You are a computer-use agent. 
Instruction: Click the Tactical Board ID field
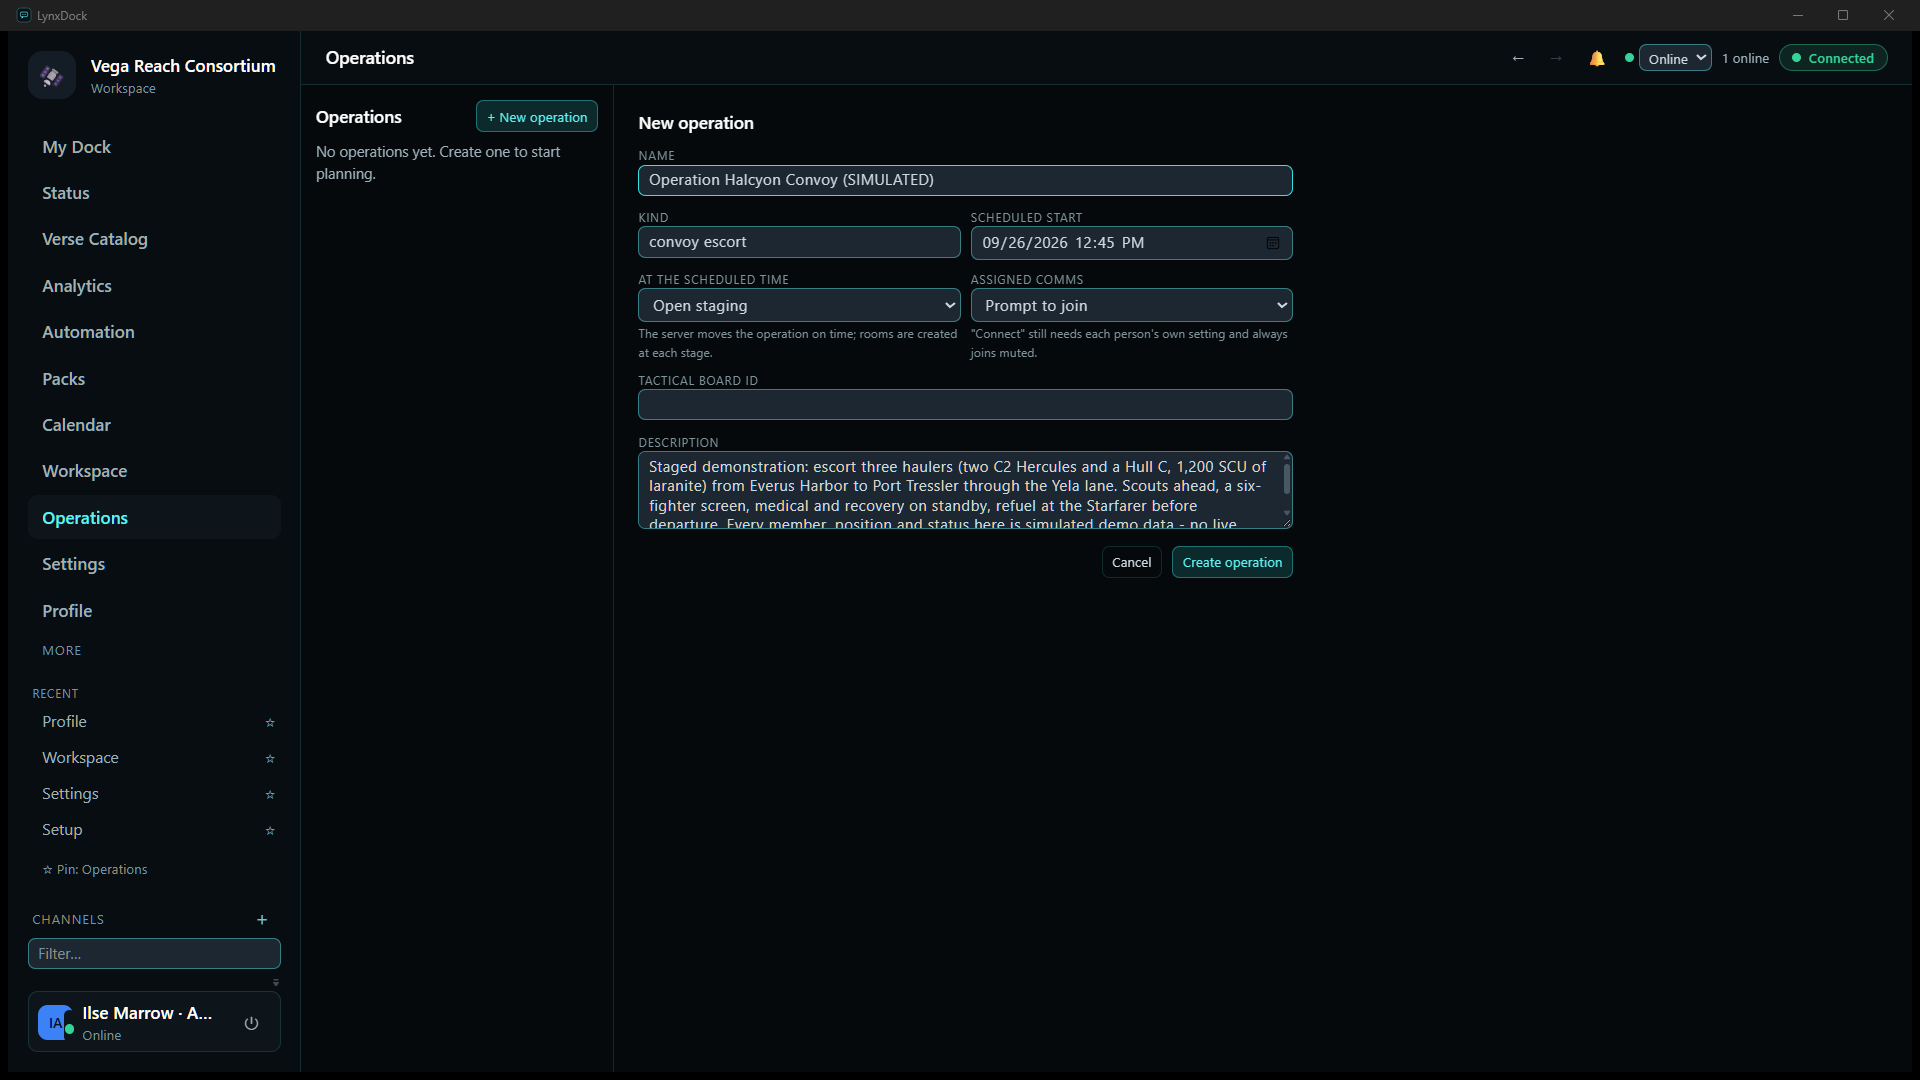click(965, 404)
